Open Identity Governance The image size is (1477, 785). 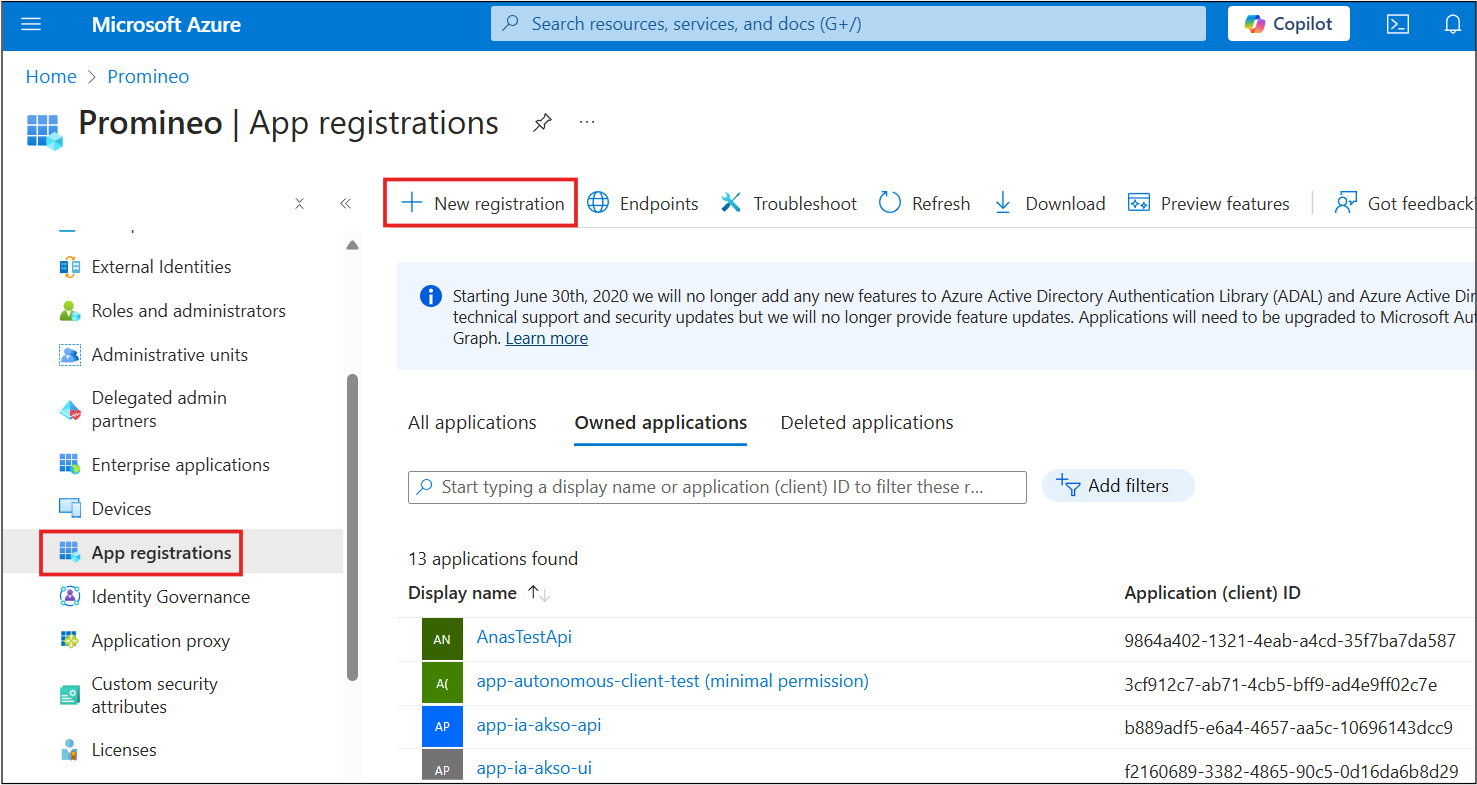170,597
